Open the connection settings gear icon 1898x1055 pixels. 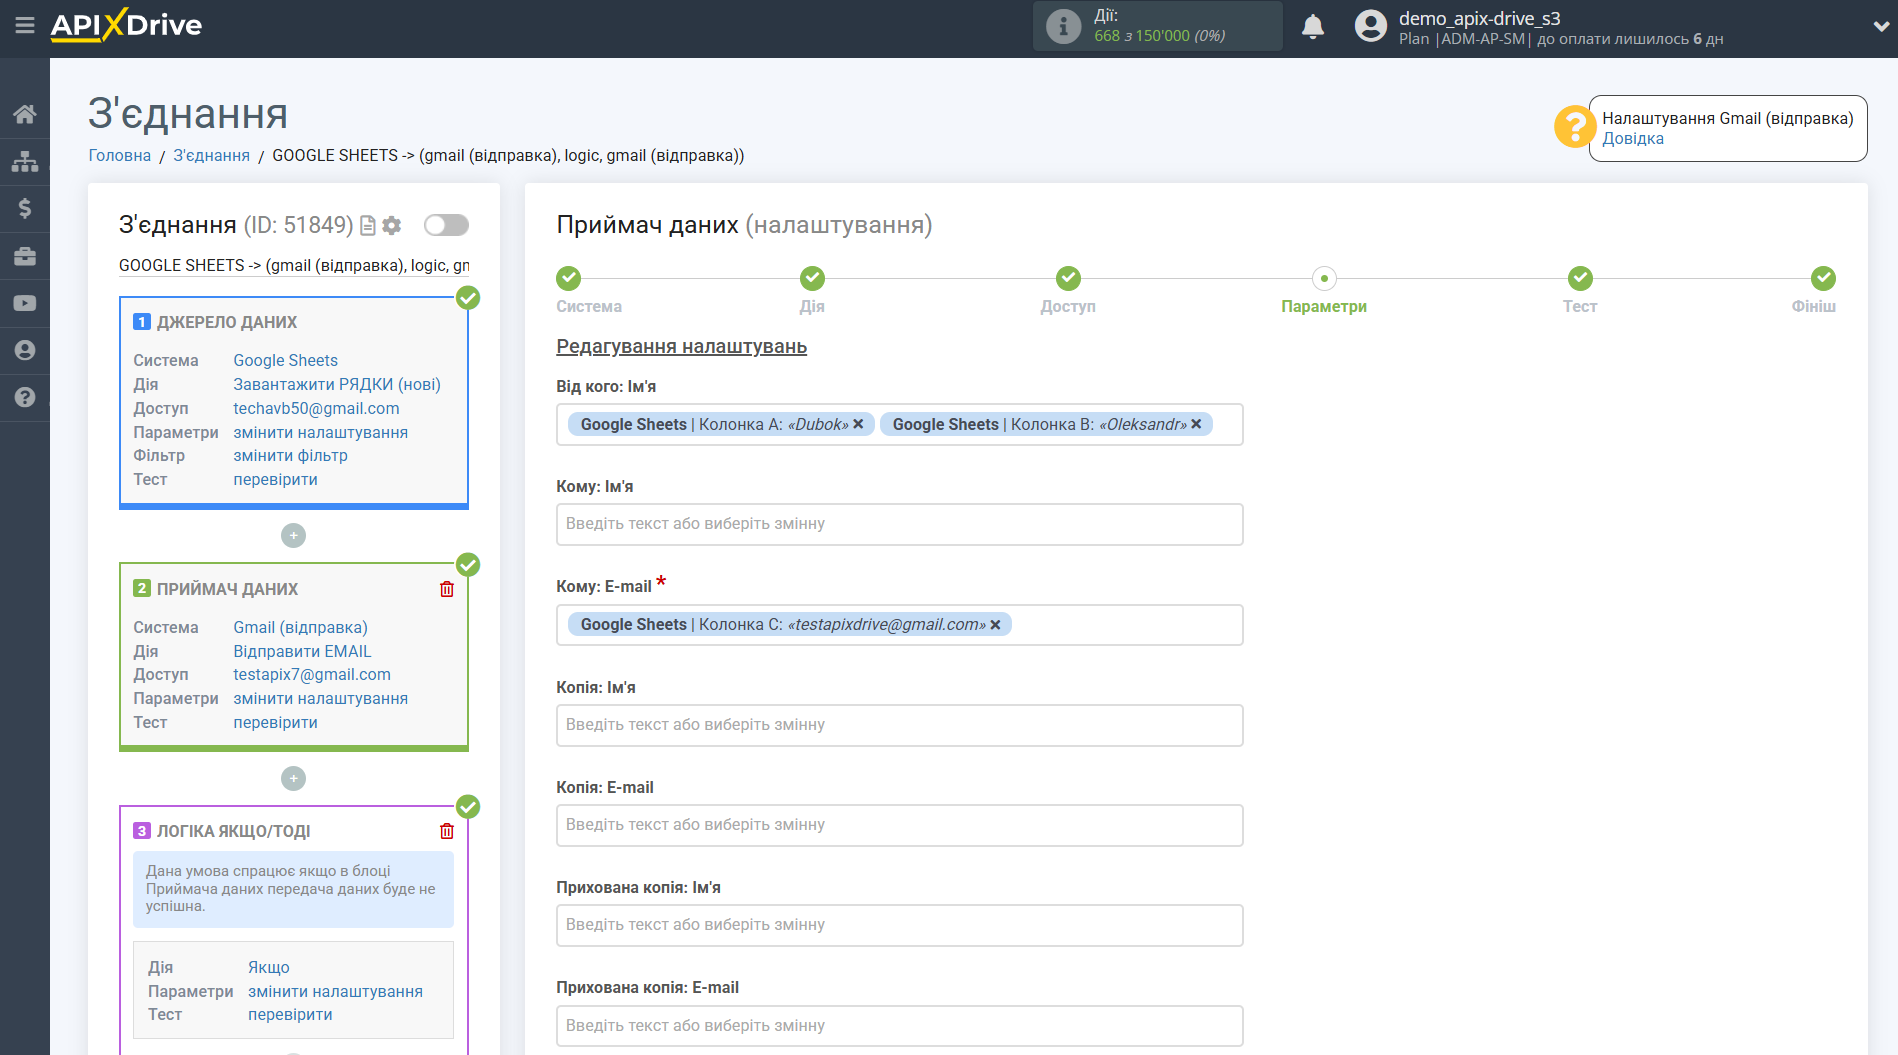pyautogui.click(x=392, y=226)
